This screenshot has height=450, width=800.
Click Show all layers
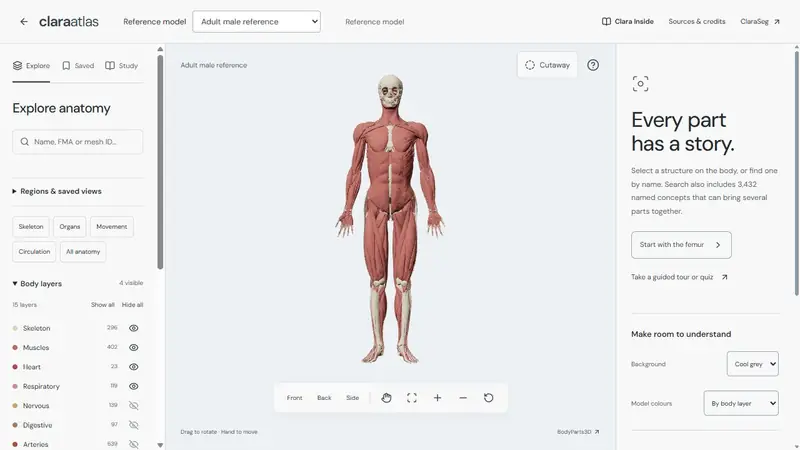click(x=103, y=305)
